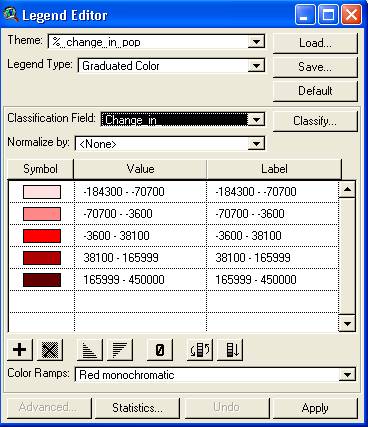
Task: Delete selected class with X icon
Action: pyautogui.click(x=50, y=350)
